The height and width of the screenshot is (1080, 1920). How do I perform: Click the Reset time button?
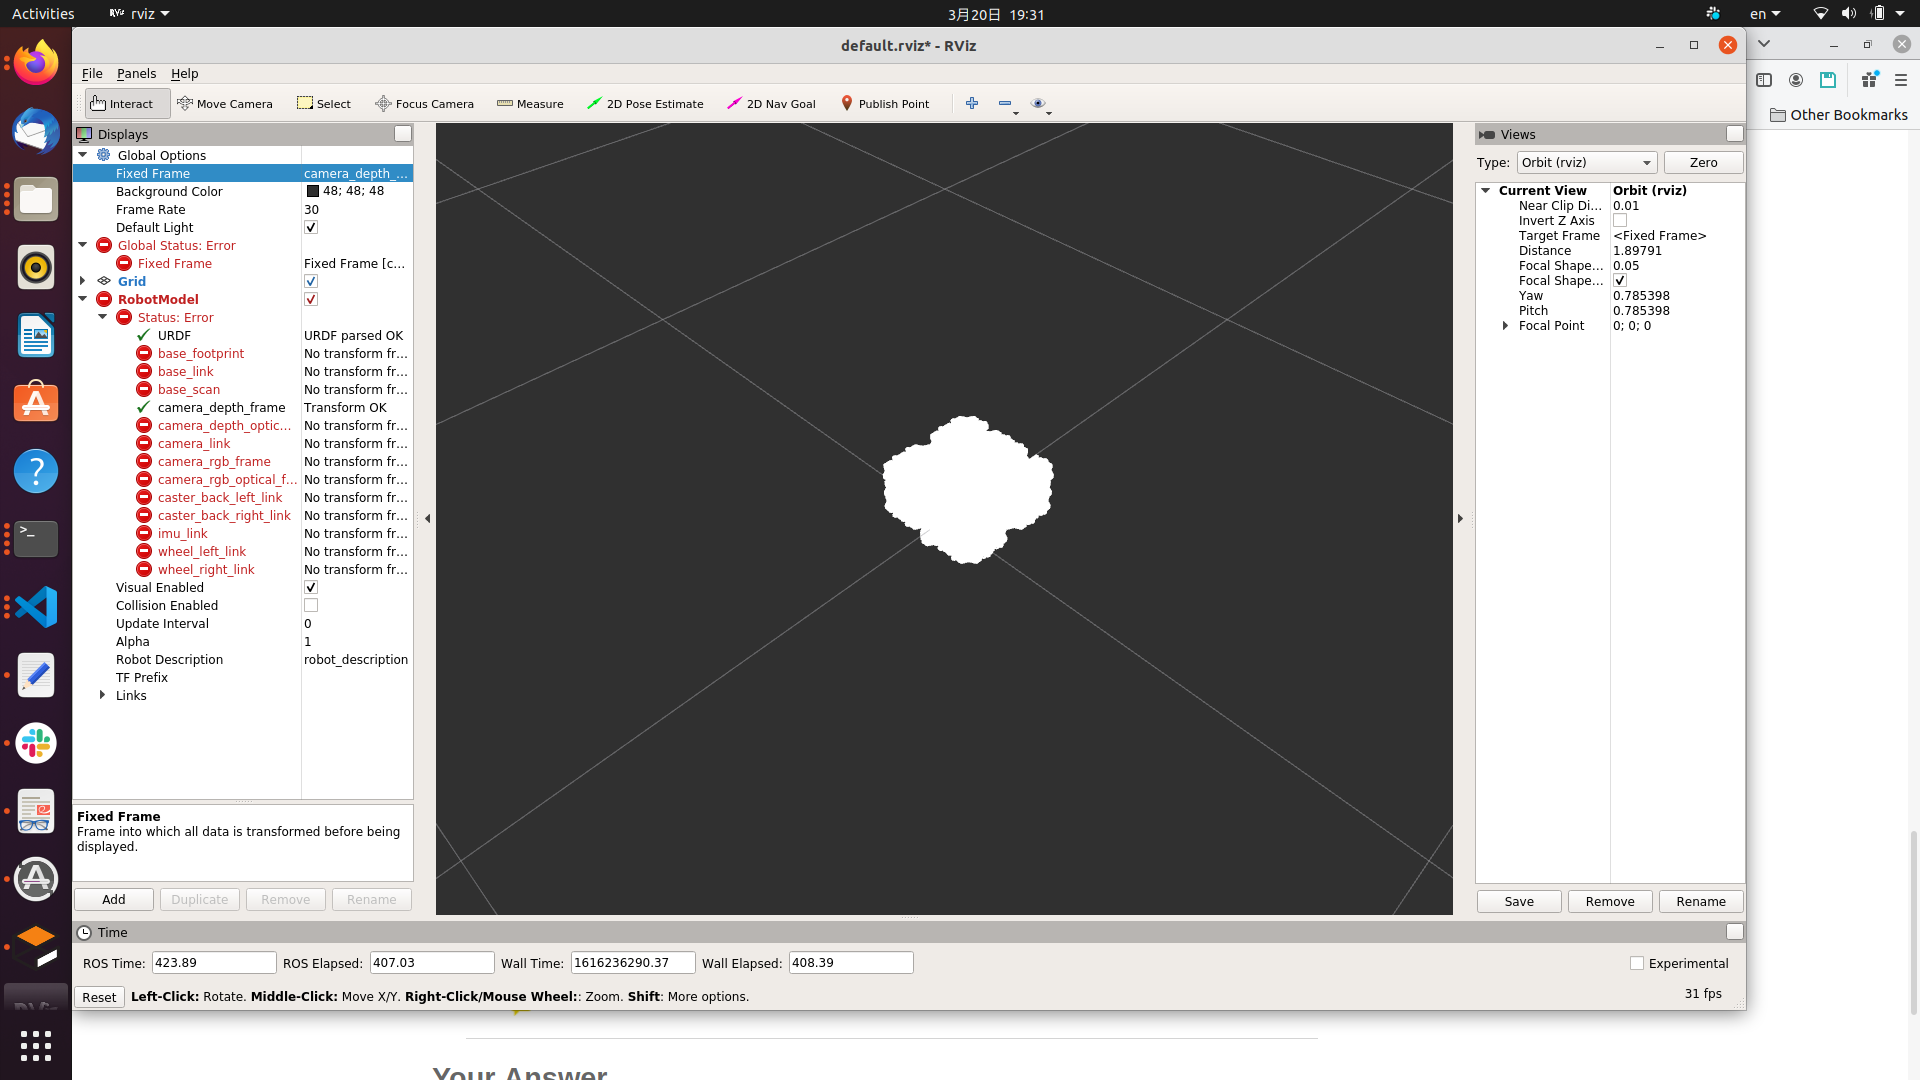tap(98, 996)
